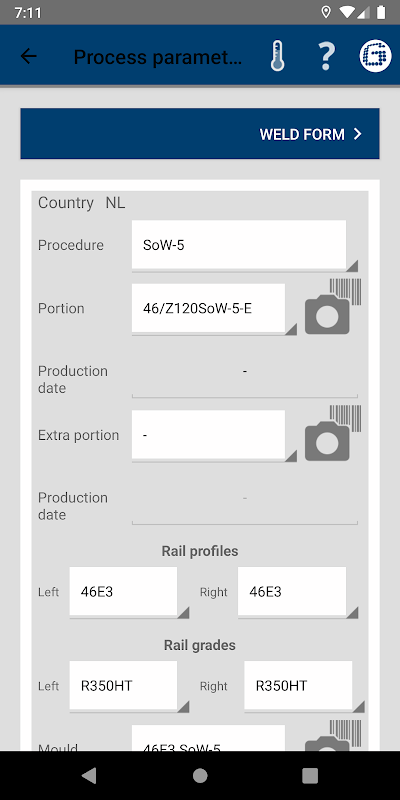400x800 pixels.
Task: Tap first Production date field
Action: point(245,379)
